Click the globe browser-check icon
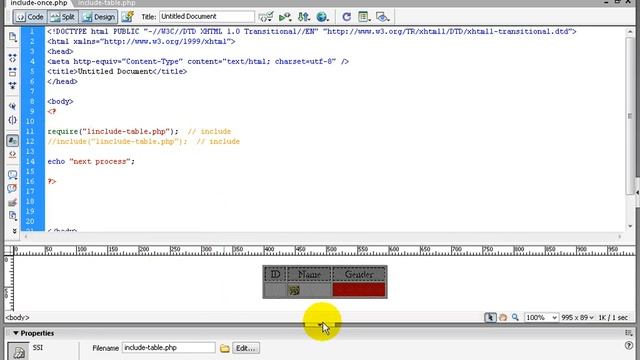Screen dimensions: 640x360 pos(322,17)
